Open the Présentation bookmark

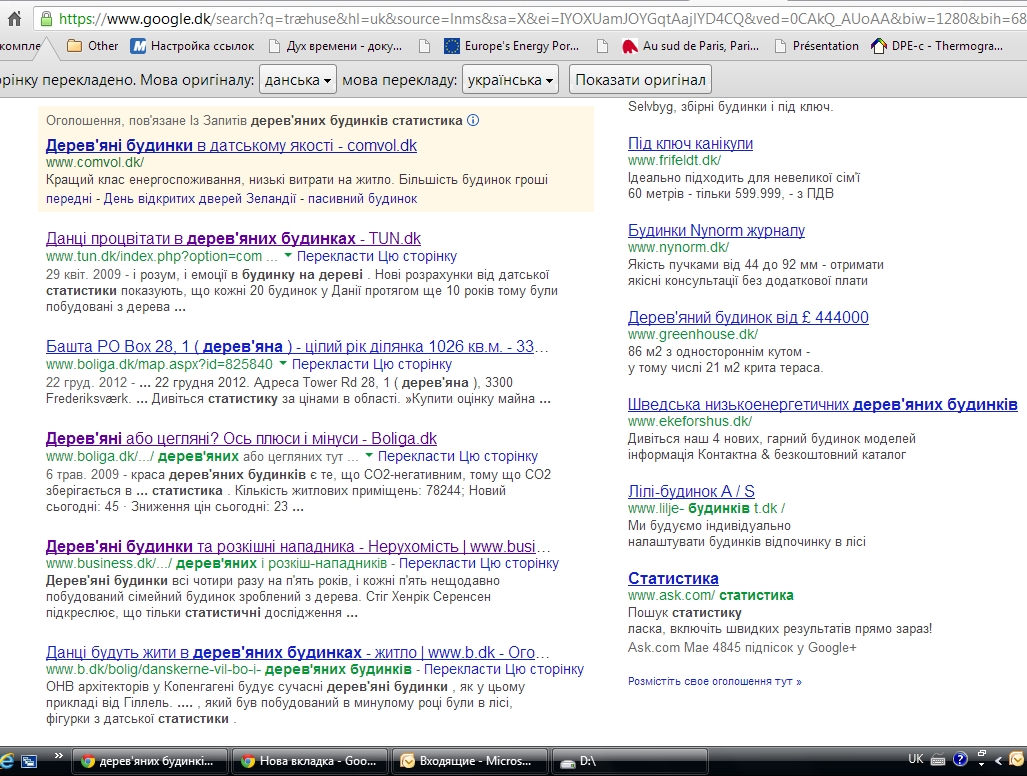click(816, 46)
